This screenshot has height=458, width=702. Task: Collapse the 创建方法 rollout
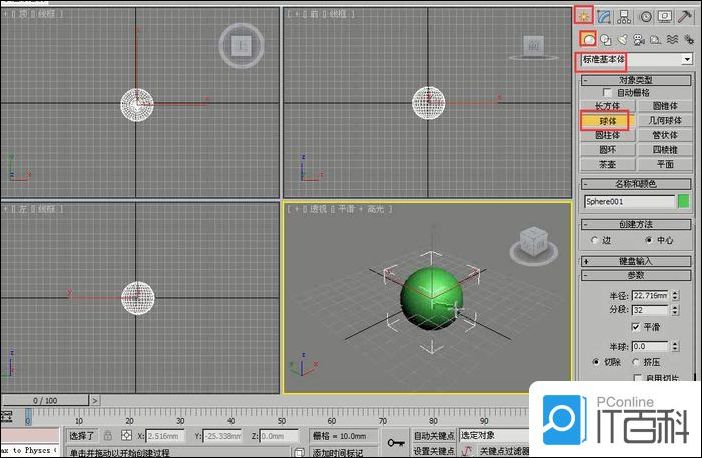636,224
